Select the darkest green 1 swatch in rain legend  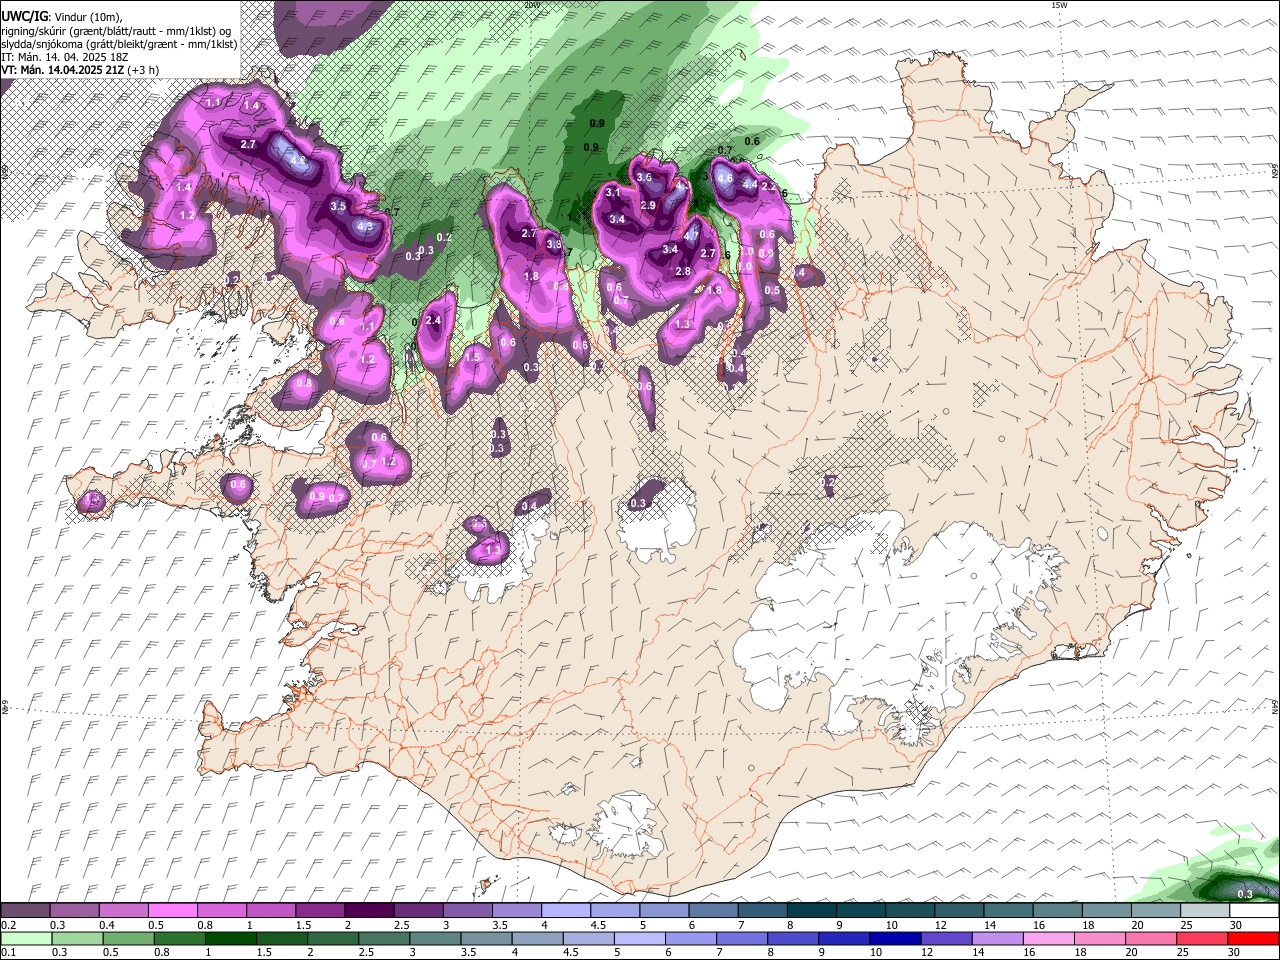click(x=231, y=939)
